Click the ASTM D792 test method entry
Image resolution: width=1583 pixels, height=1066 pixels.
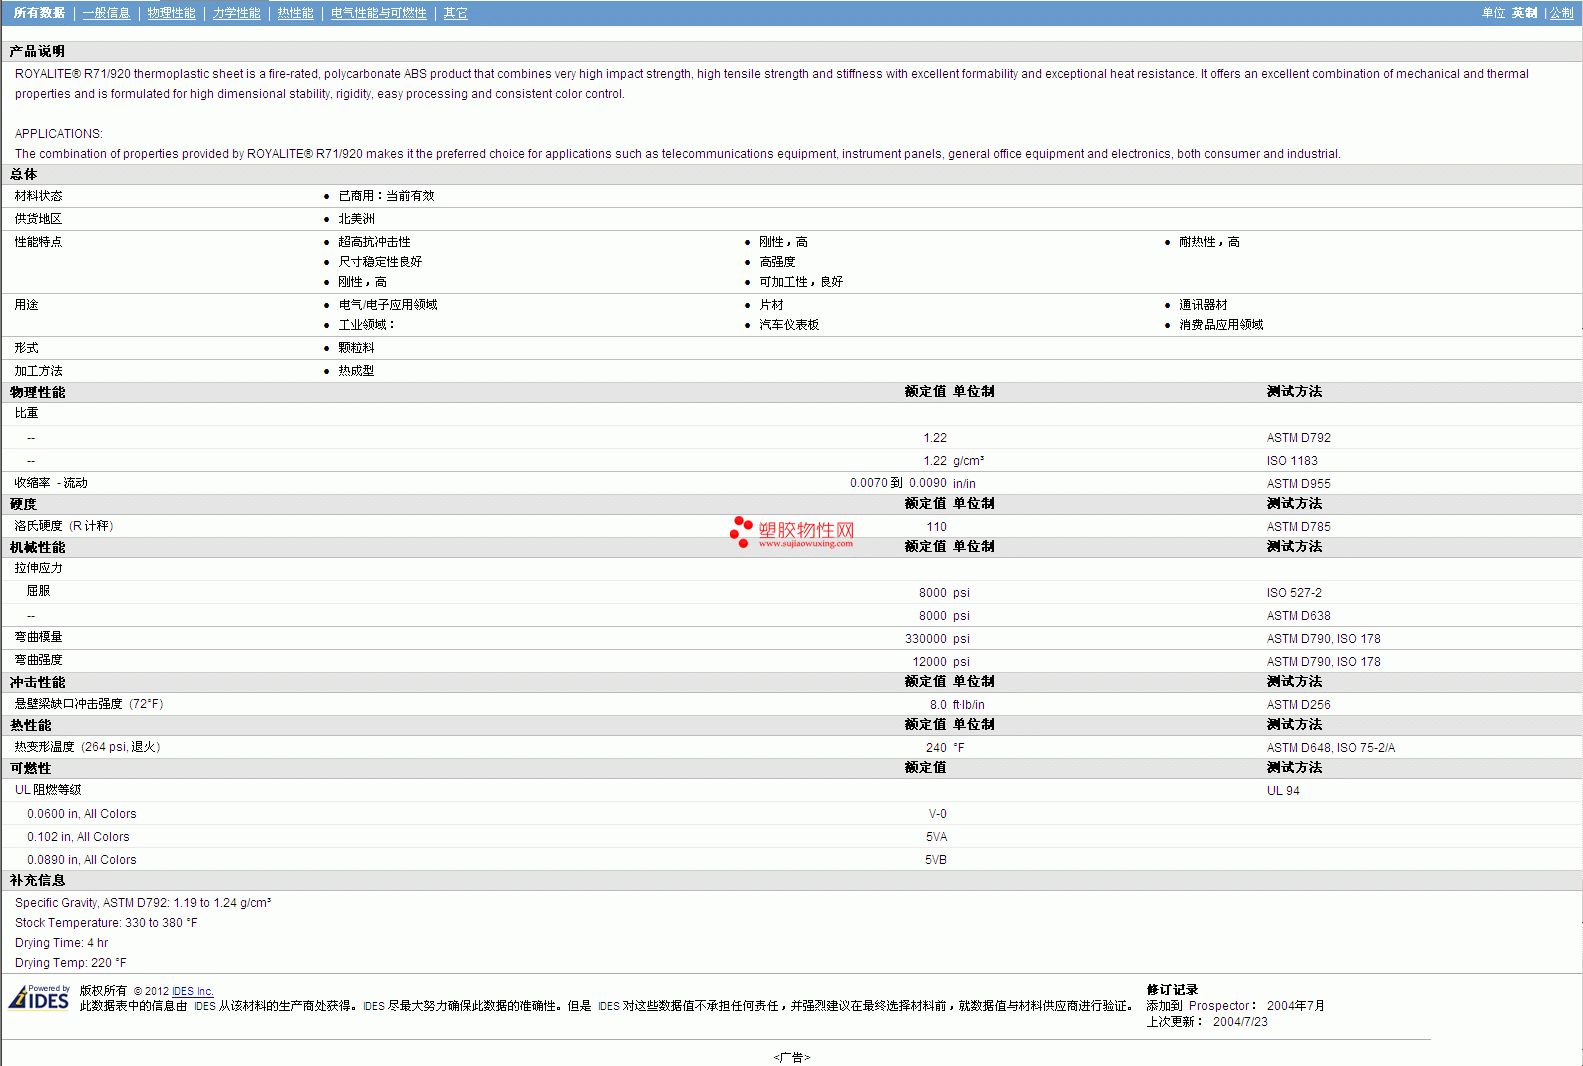(x=1298, y=438)
